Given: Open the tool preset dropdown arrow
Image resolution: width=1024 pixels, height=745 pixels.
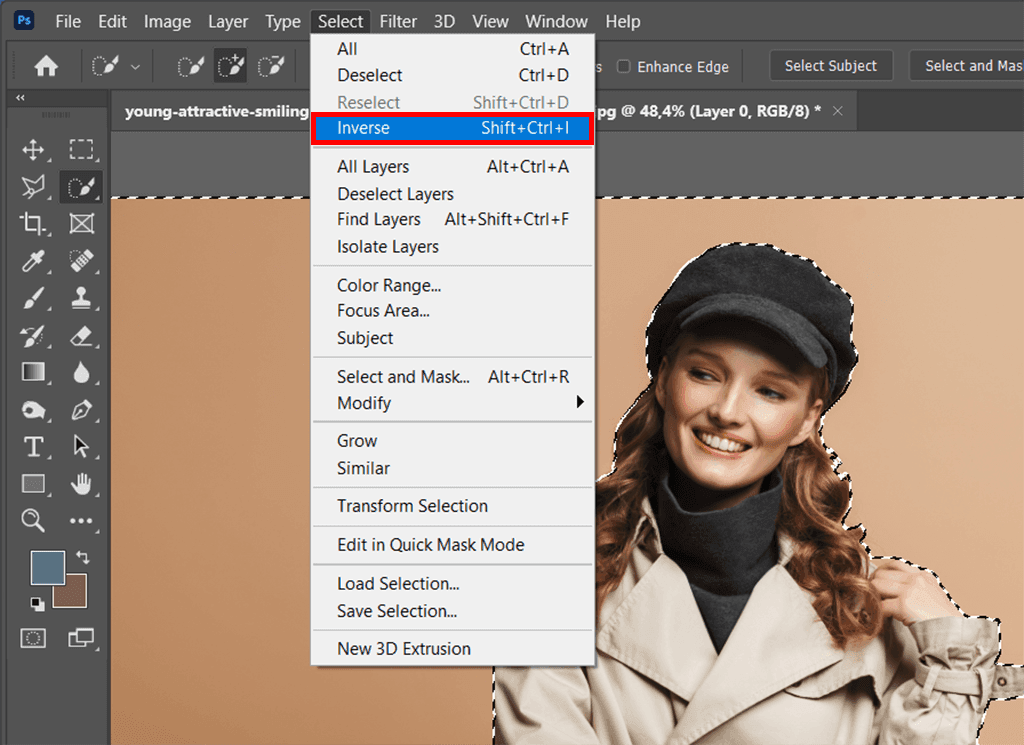Looking at the screenshot, I should [135, 67].
